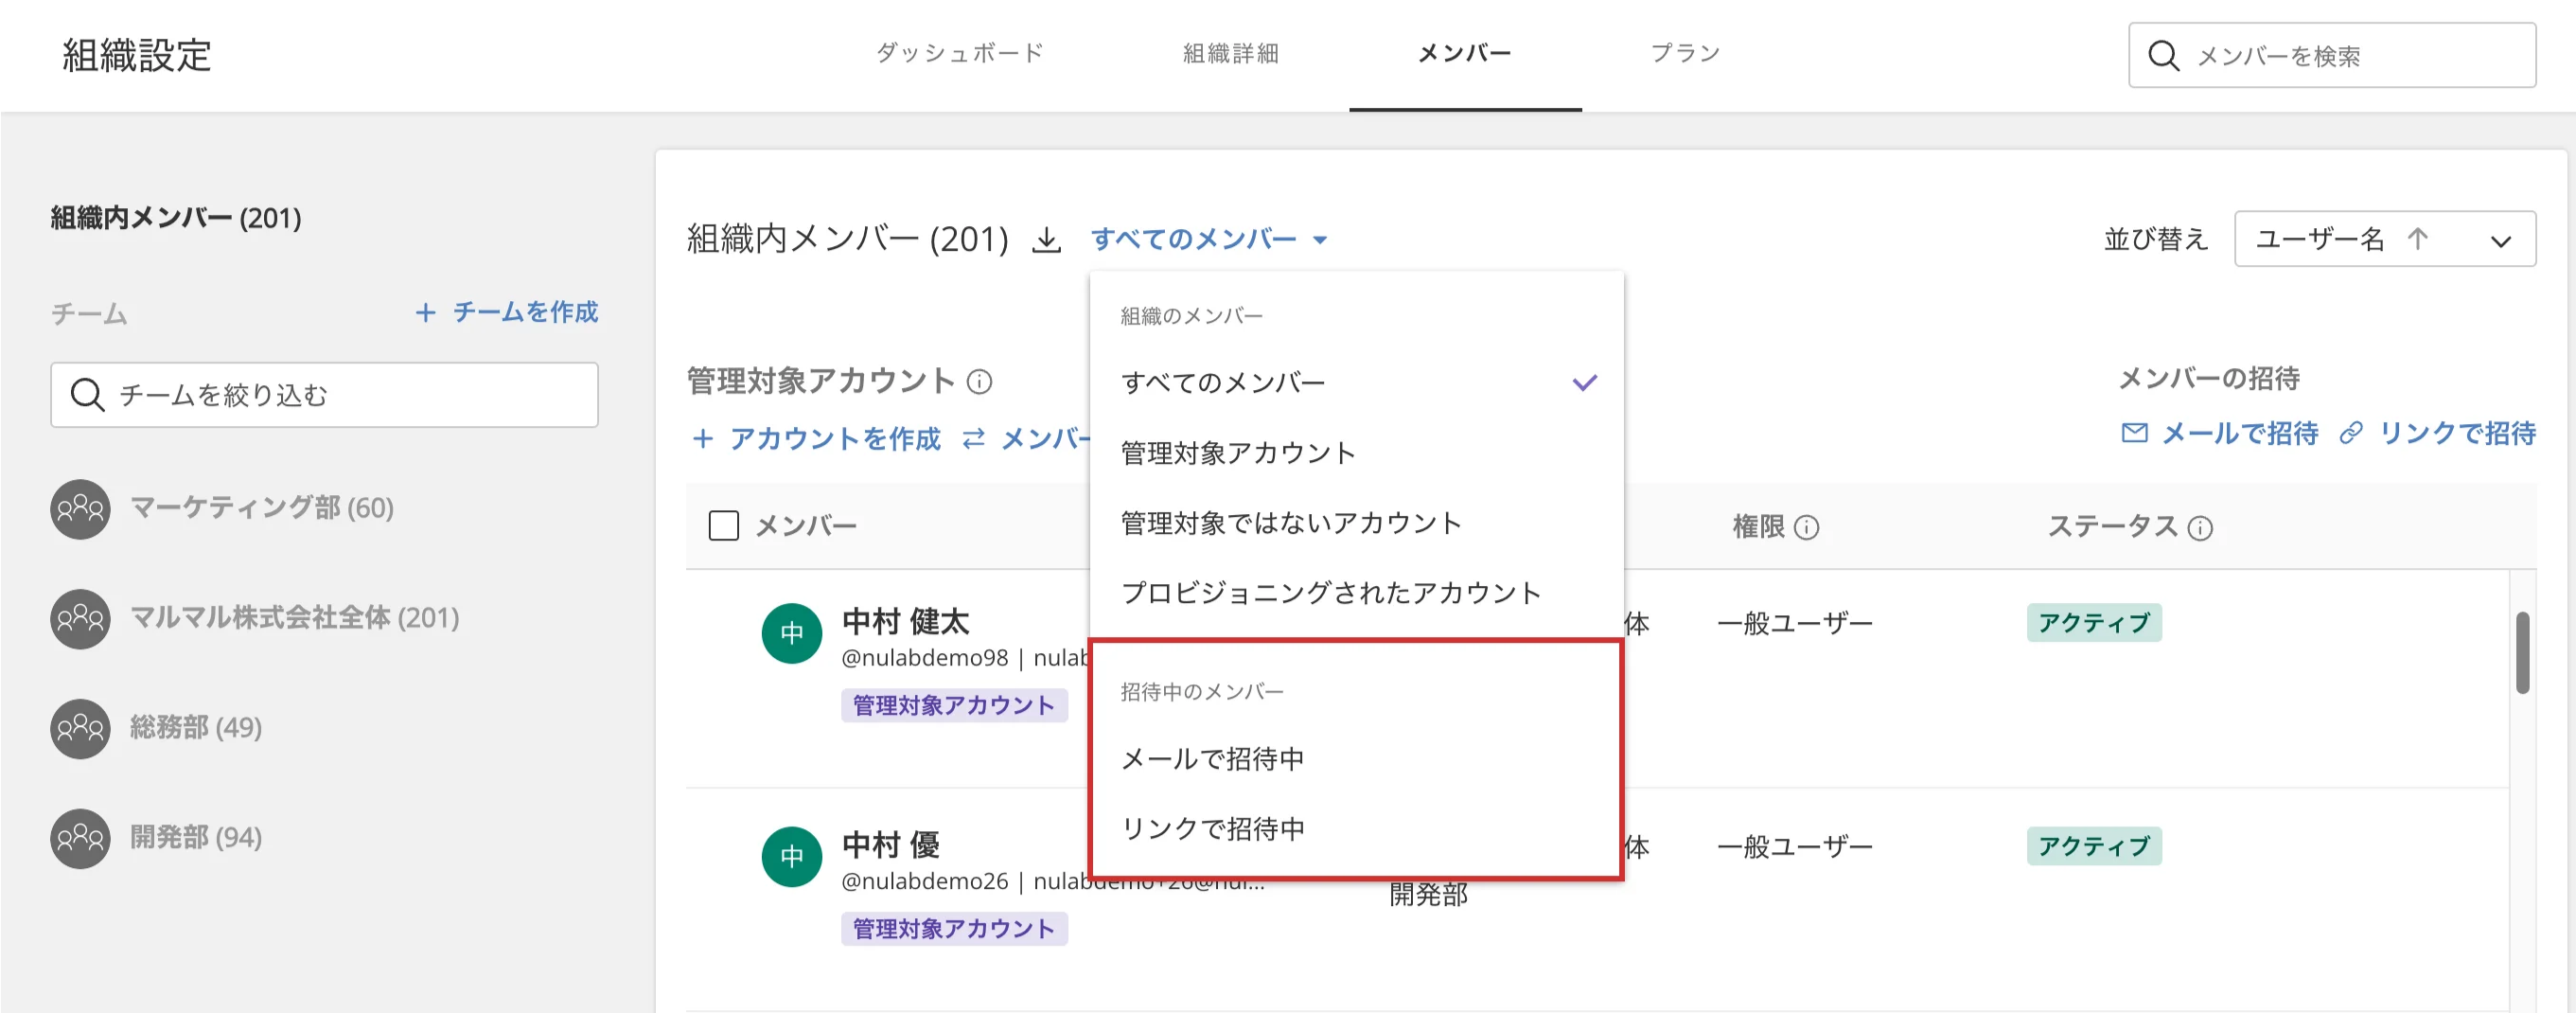Switch to the プラン tab
Image resolution: width=2576 pixels, height=1013 pixels.
(1685, 53)
